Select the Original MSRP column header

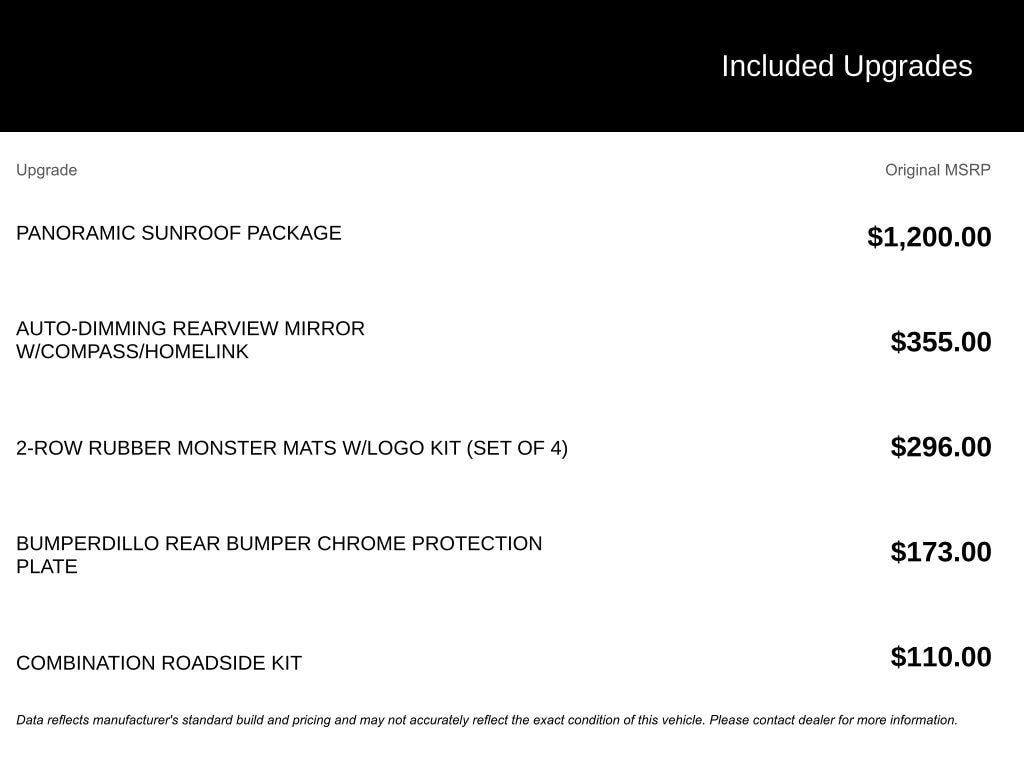[937, 170]
